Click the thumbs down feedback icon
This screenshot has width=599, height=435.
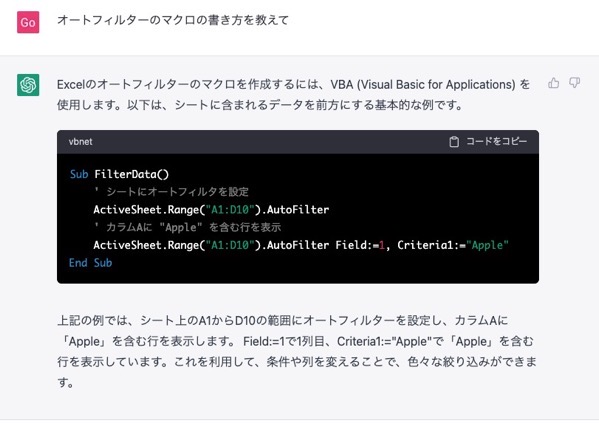click(x=575, y=83)
